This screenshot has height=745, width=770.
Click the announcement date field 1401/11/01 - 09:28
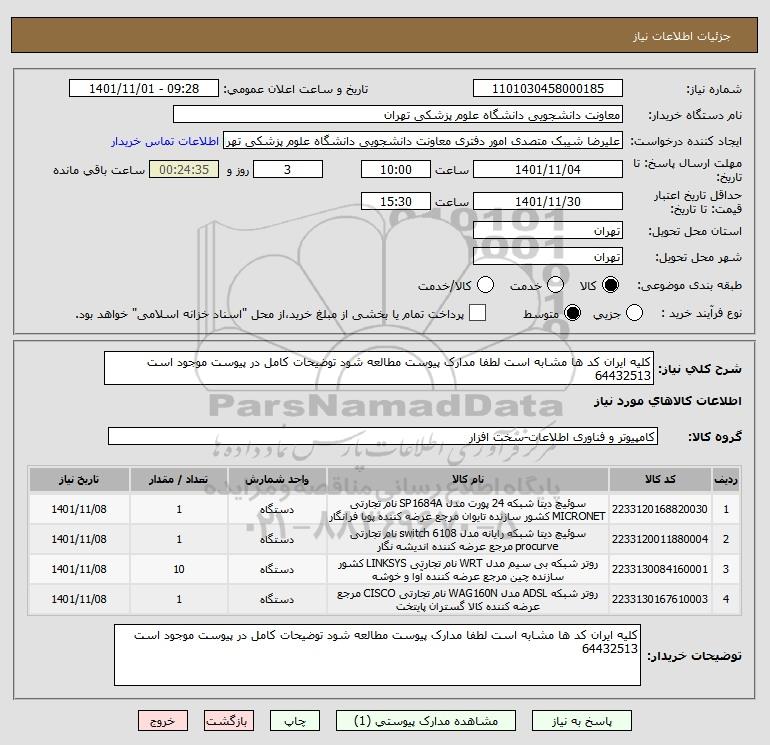(x=144, y=89)
